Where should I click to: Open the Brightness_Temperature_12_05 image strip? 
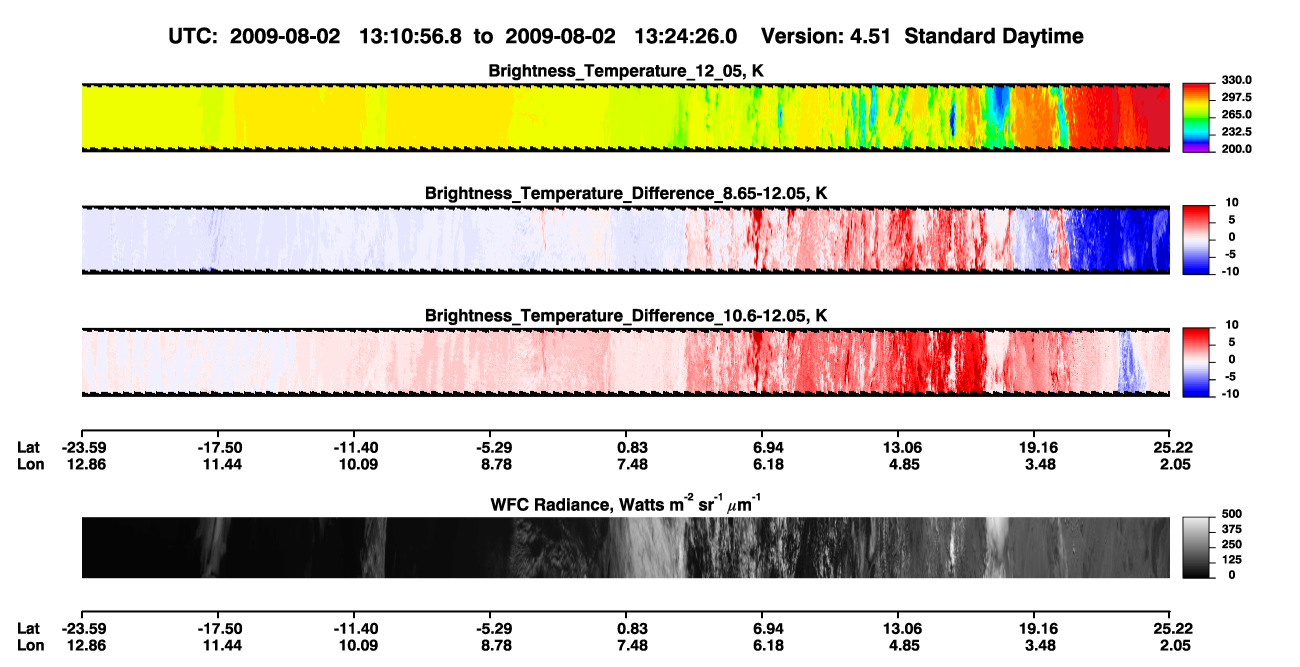pyautogui.click(x=625, y=117)
